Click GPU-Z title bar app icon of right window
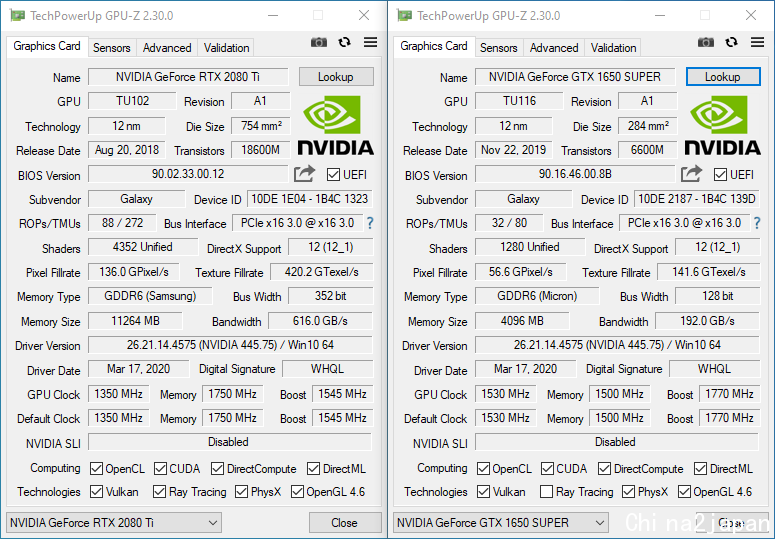The height and width of the screenshot is (539, 775). coord(405,15)
